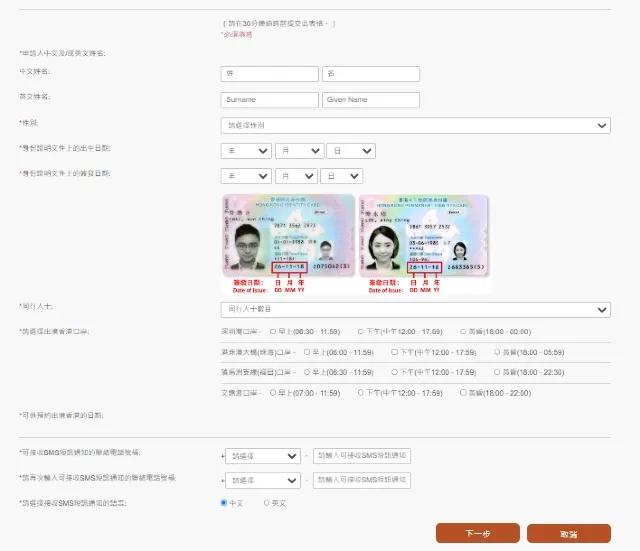Click the old-style Hong Kong ID card sample image
The image size is (640, 551).
[287, 235]
